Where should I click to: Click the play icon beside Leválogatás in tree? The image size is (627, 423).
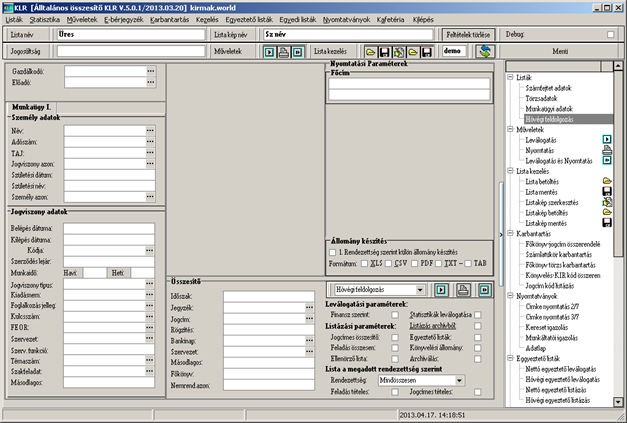[x=607, y=140]
